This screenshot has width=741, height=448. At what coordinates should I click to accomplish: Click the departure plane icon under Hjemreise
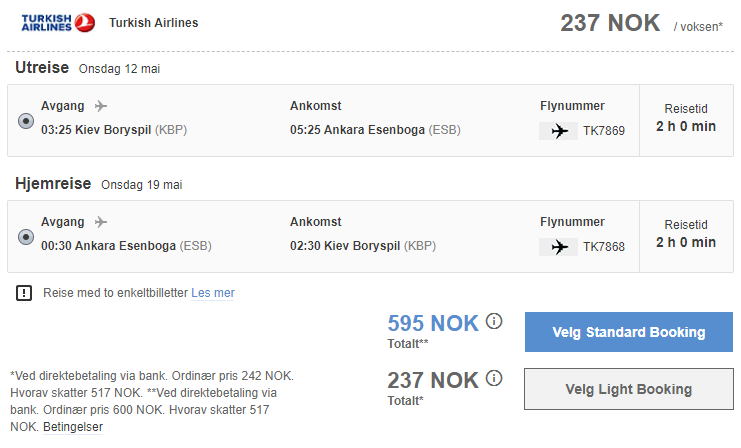(101, 222)
